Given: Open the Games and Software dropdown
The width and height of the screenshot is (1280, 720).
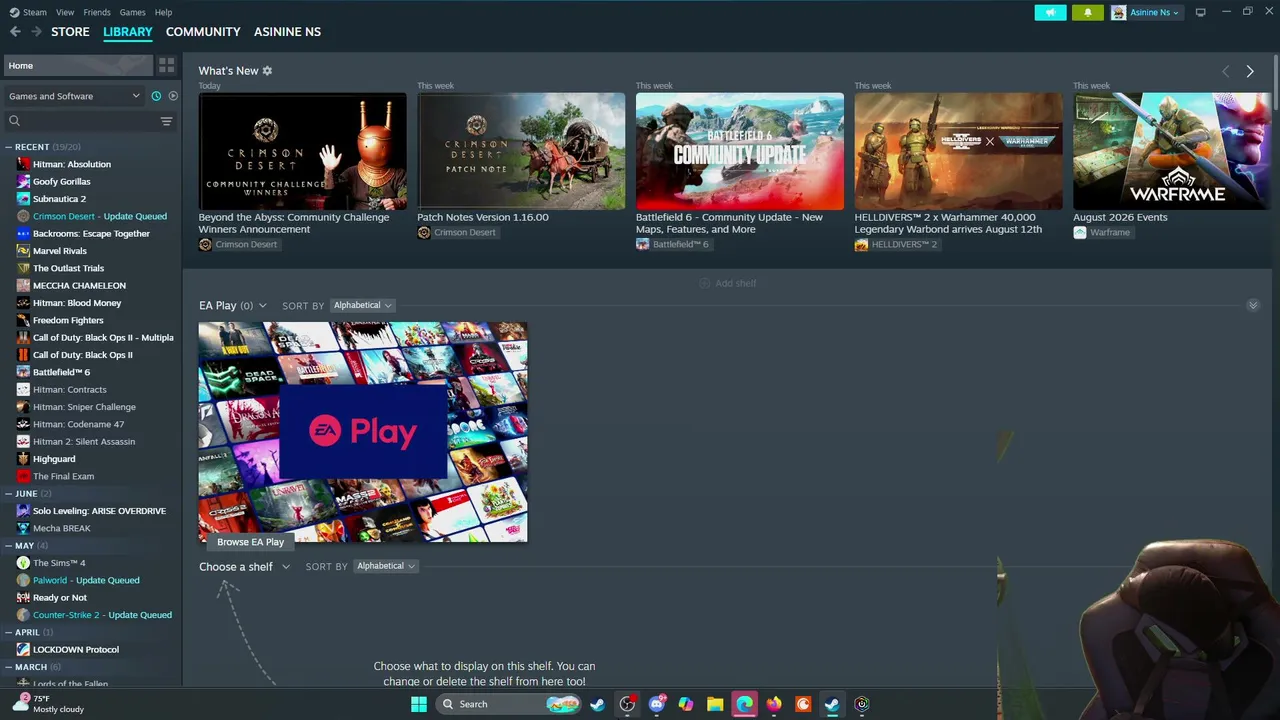Looking at the screenshot, I should pyautogui.click(x=74, y=96).
